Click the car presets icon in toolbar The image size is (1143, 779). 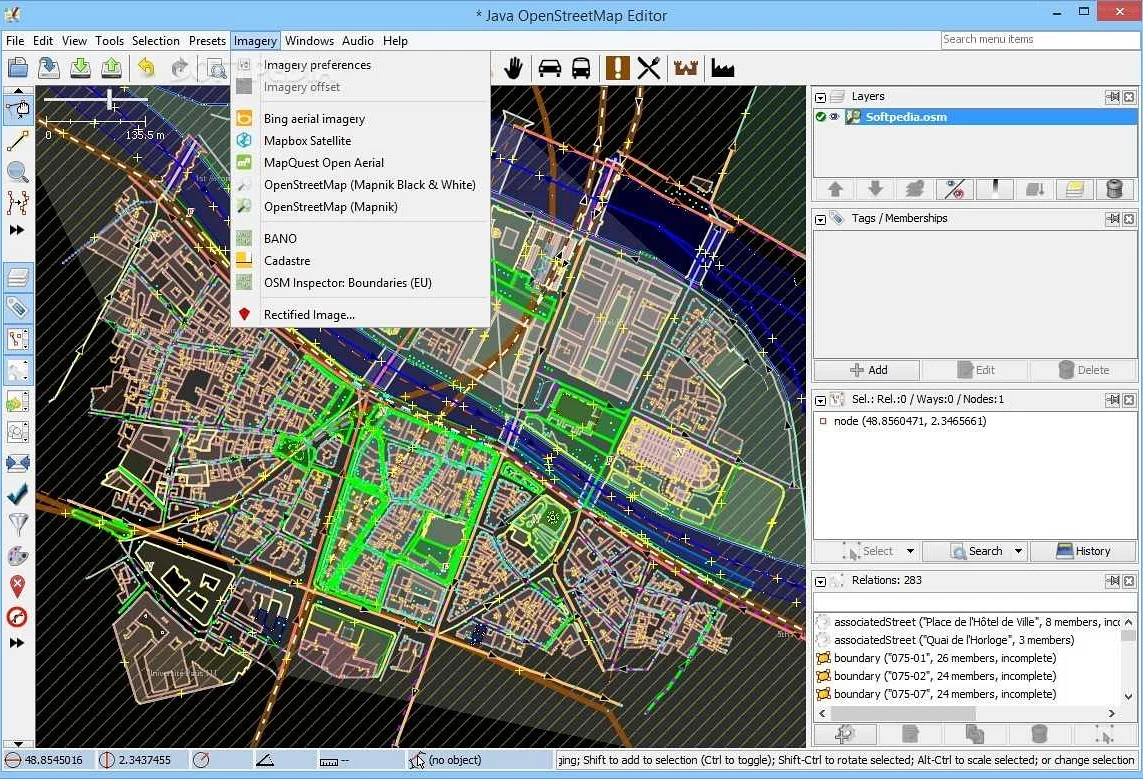pos(549,68)
